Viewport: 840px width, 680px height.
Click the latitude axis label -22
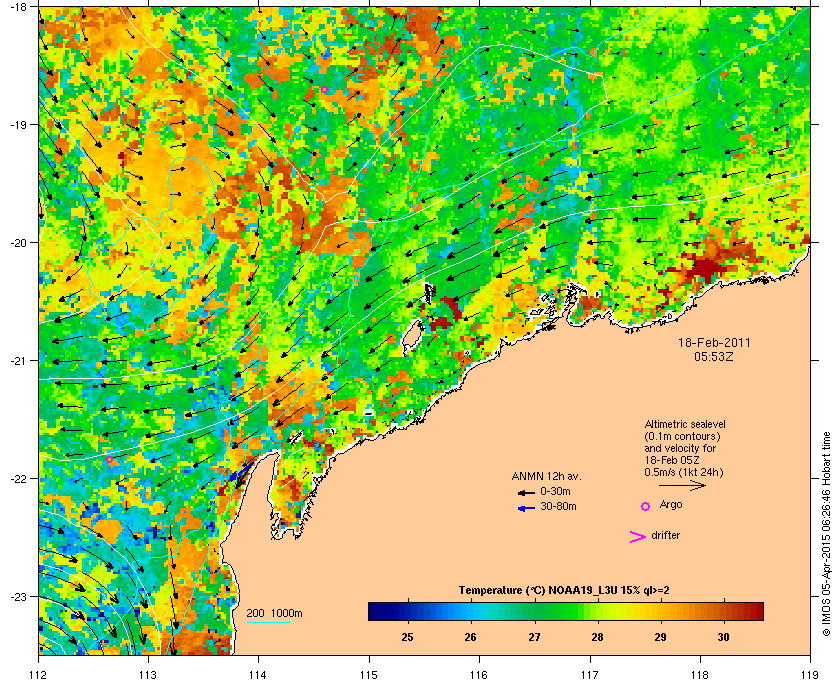(x=18, y=479)
